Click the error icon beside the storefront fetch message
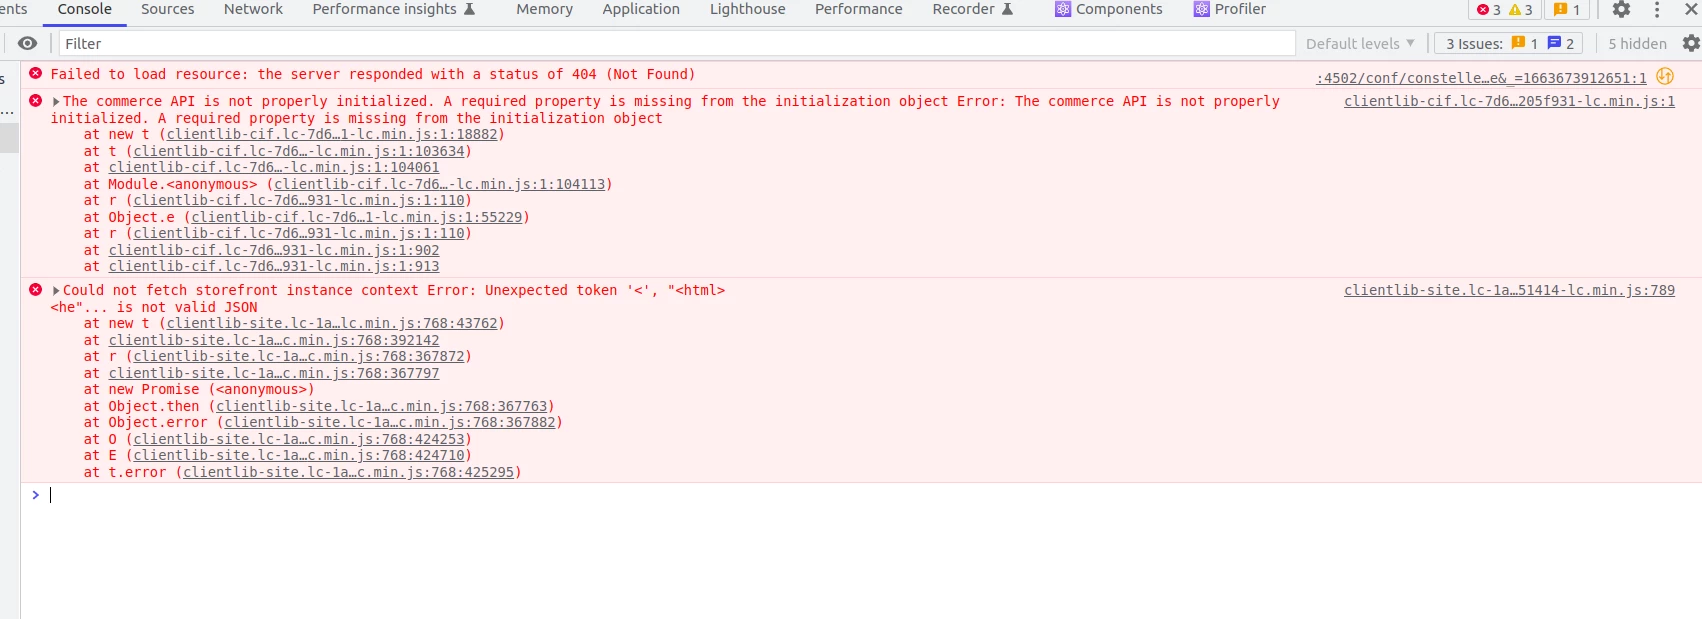1702x619 pixels. tap(36, 289)
